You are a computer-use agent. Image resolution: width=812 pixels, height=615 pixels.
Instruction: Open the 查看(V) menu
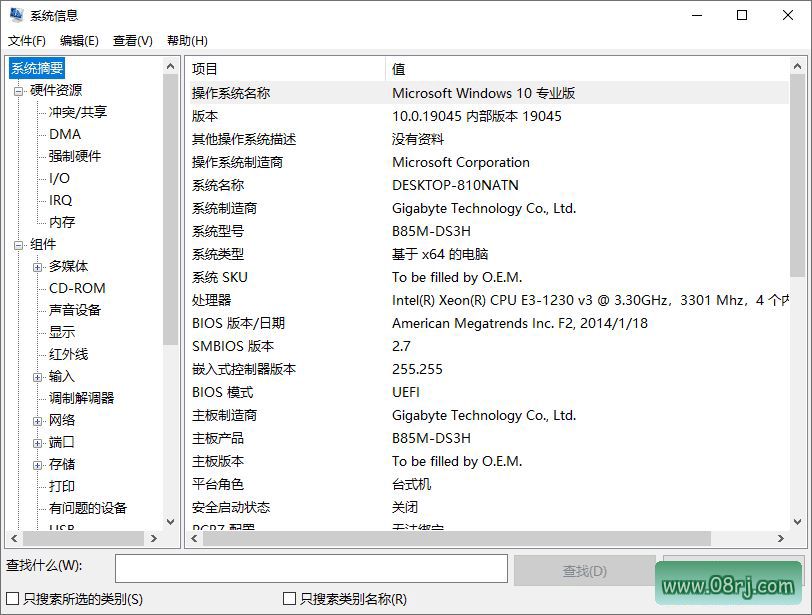coord(133,40)
